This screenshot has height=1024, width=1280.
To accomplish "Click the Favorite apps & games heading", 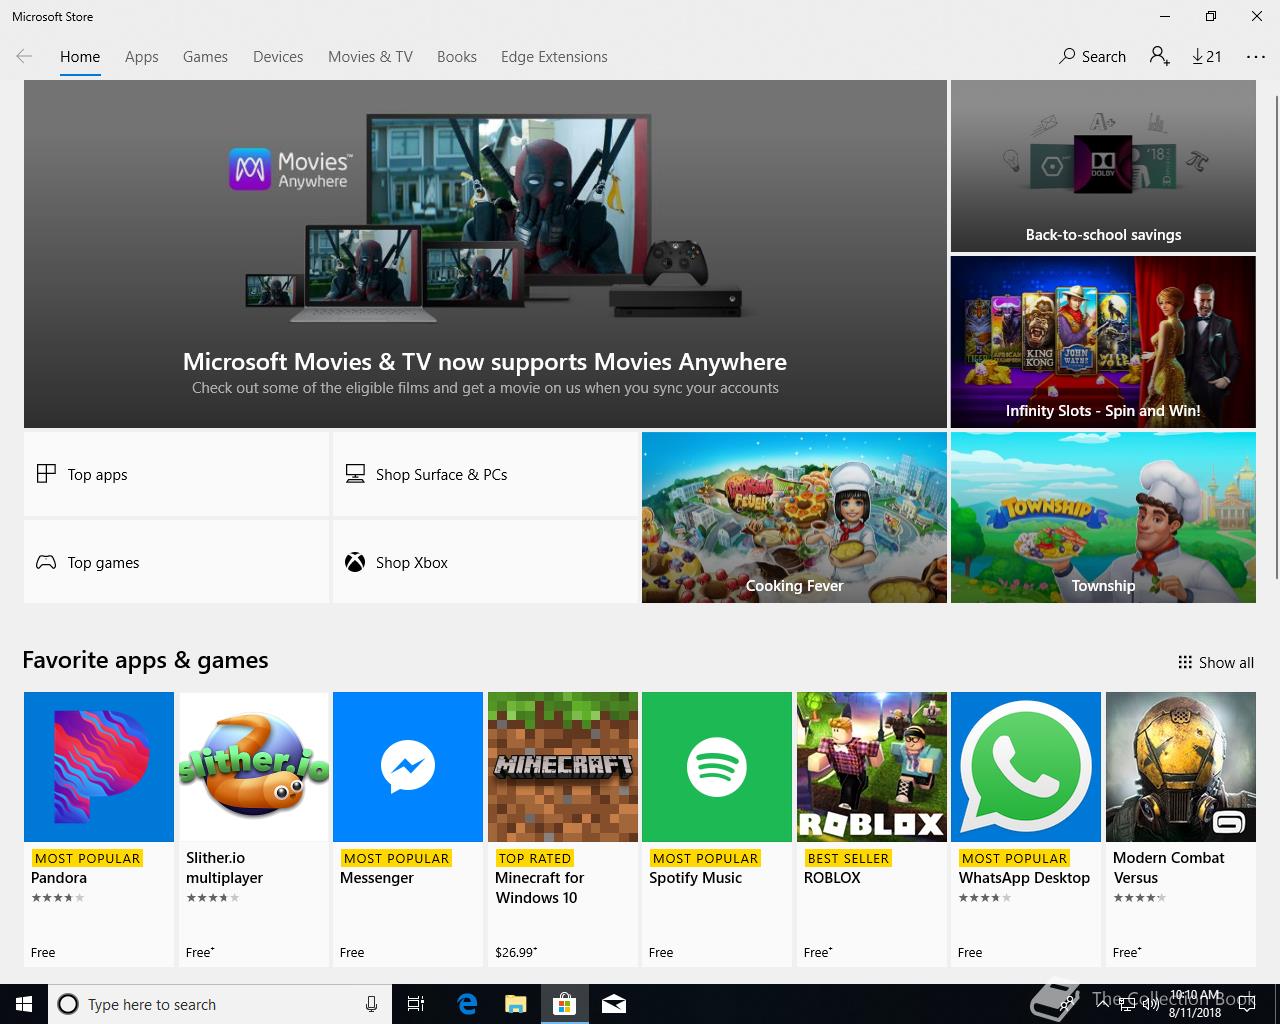I will (x=145, y=660).
